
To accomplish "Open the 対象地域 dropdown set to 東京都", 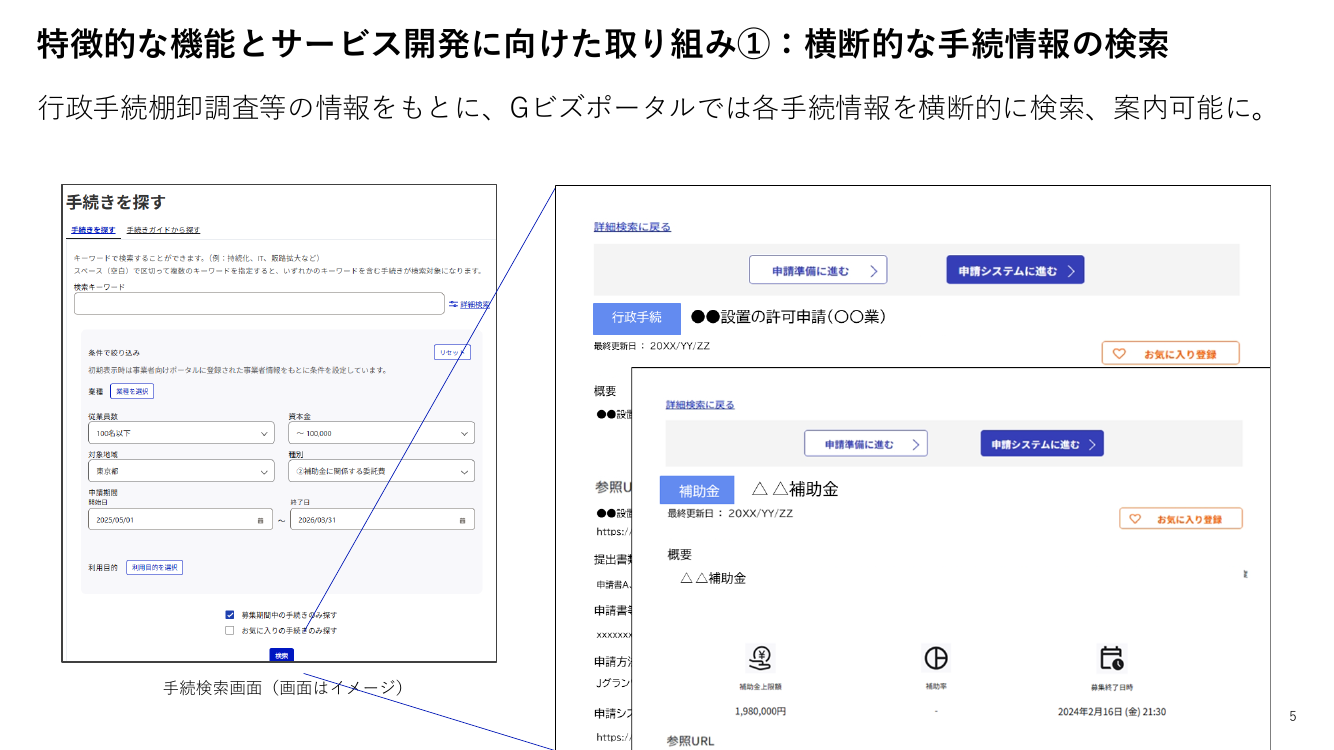I will coord(181,471).
